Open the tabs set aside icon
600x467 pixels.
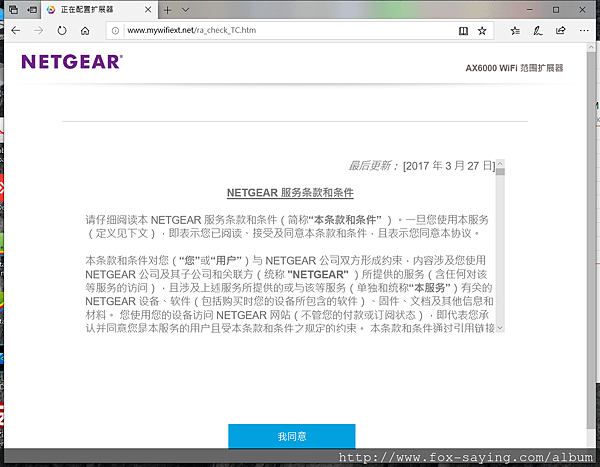(13, 10)
